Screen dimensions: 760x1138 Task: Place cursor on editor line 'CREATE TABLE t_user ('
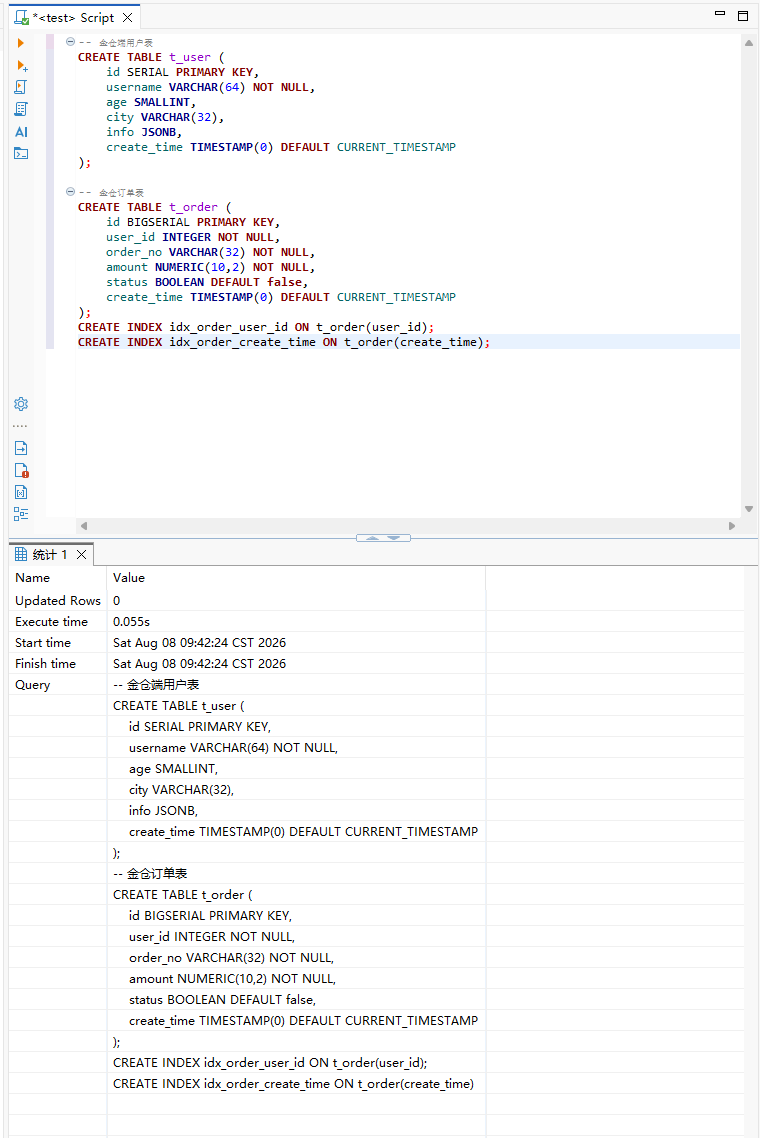point(151,57)
